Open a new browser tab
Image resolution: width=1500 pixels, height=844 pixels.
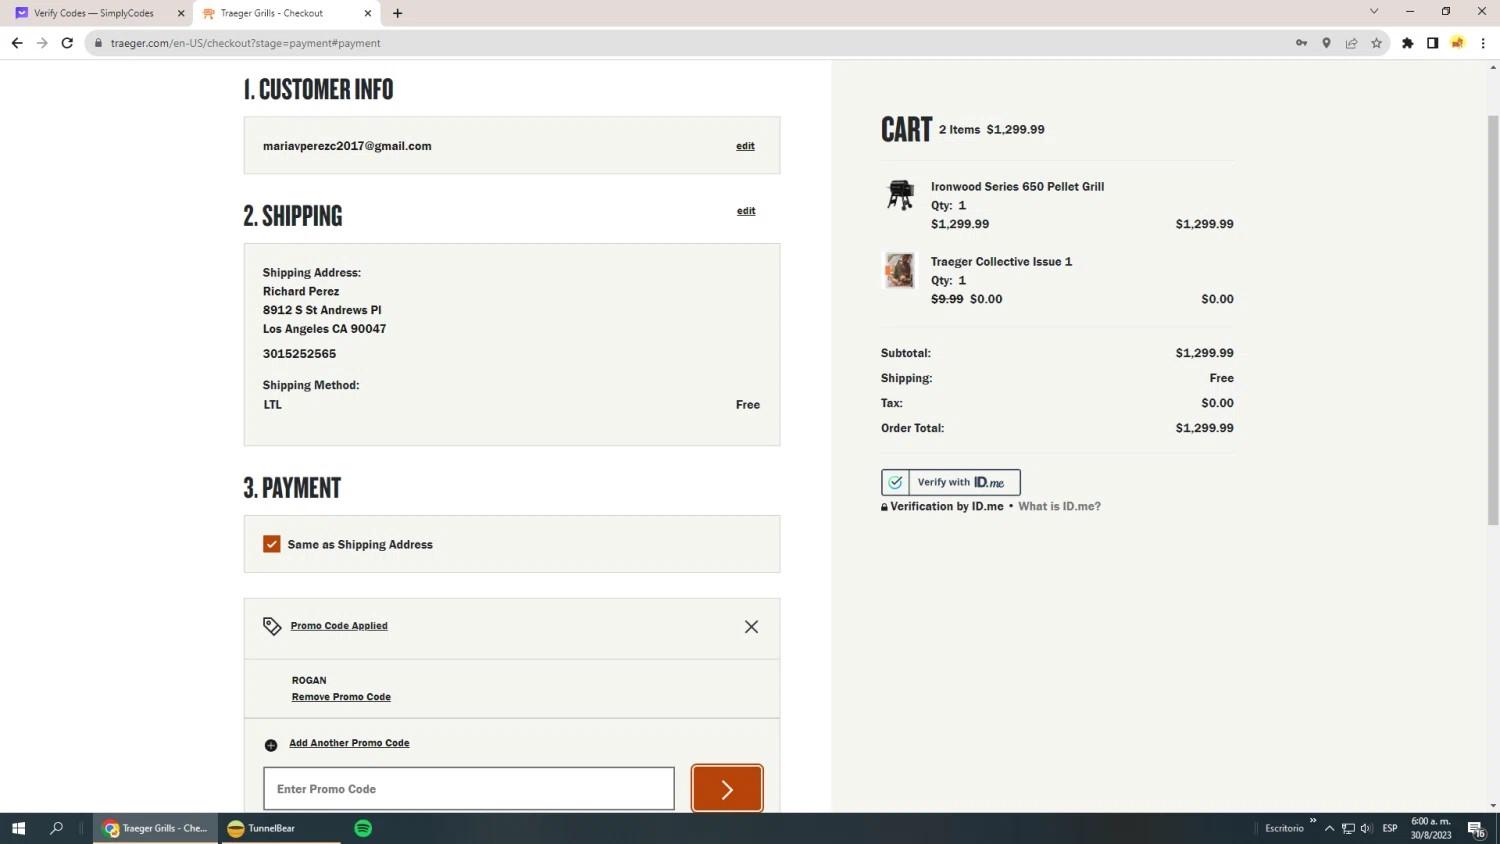tap(398, 13)
